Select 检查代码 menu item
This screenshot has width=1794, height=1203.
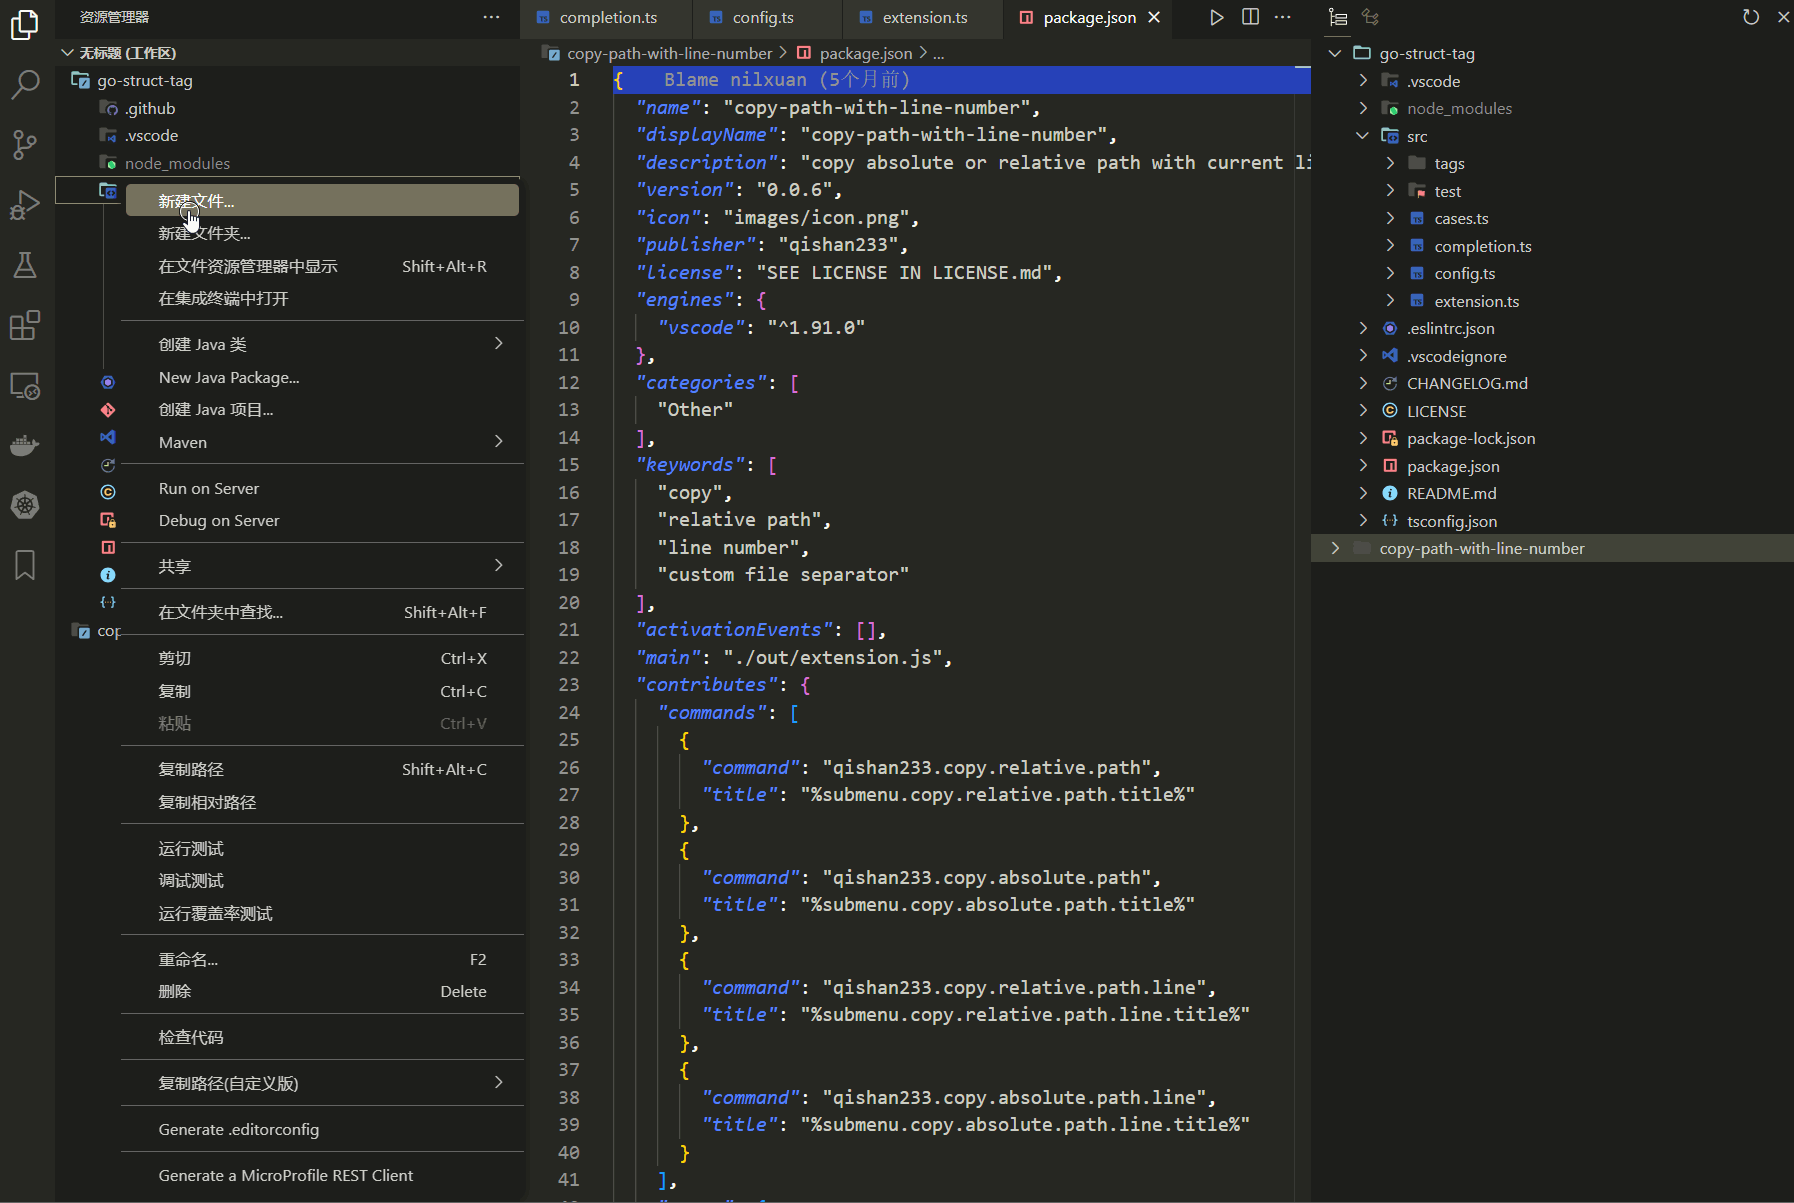pyautogui.click(x=322, y=1037)
